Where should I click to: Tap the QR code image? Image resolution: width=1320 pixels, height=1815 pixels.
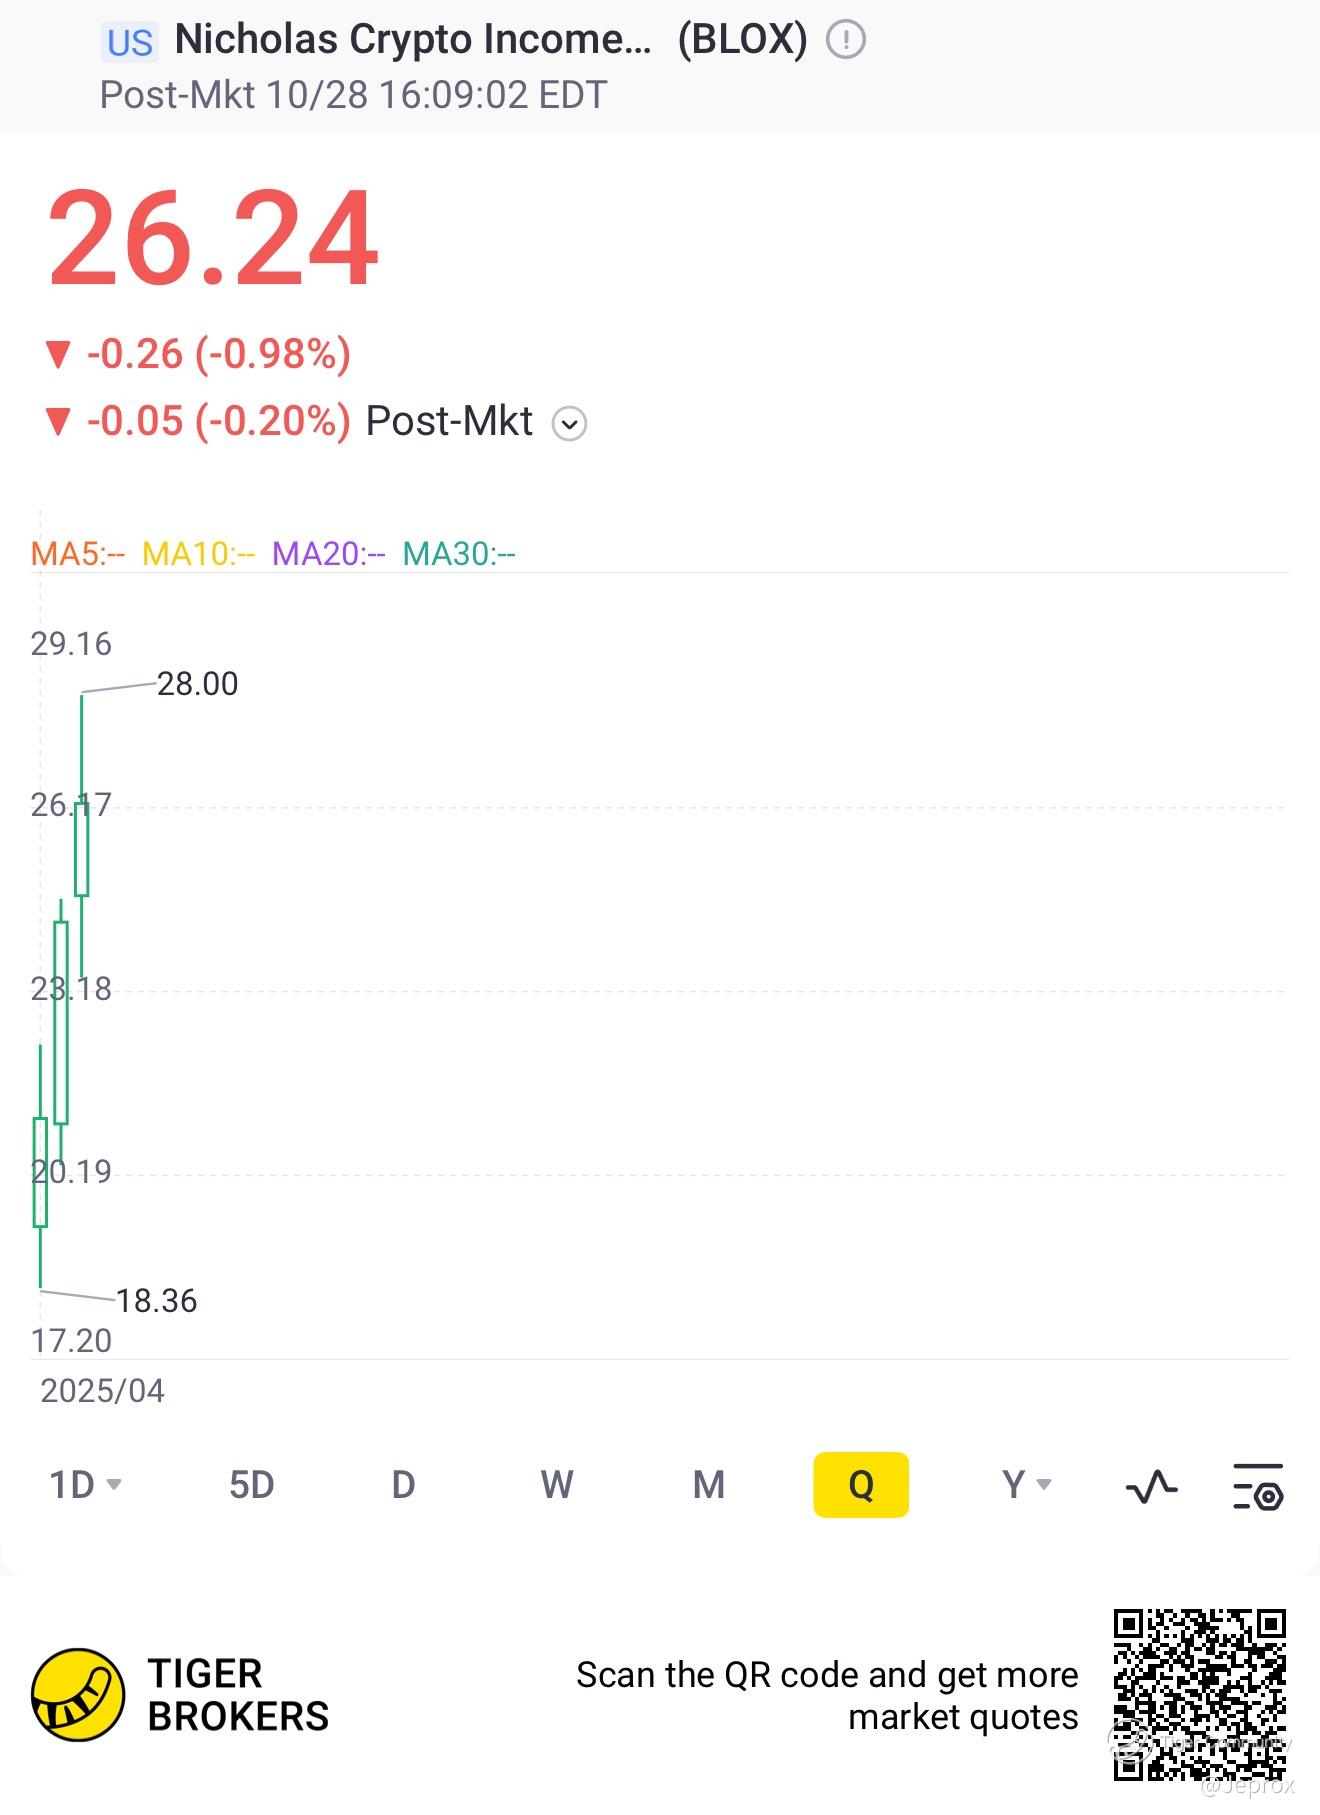pyautogui.click(x=1199, y=1694)
